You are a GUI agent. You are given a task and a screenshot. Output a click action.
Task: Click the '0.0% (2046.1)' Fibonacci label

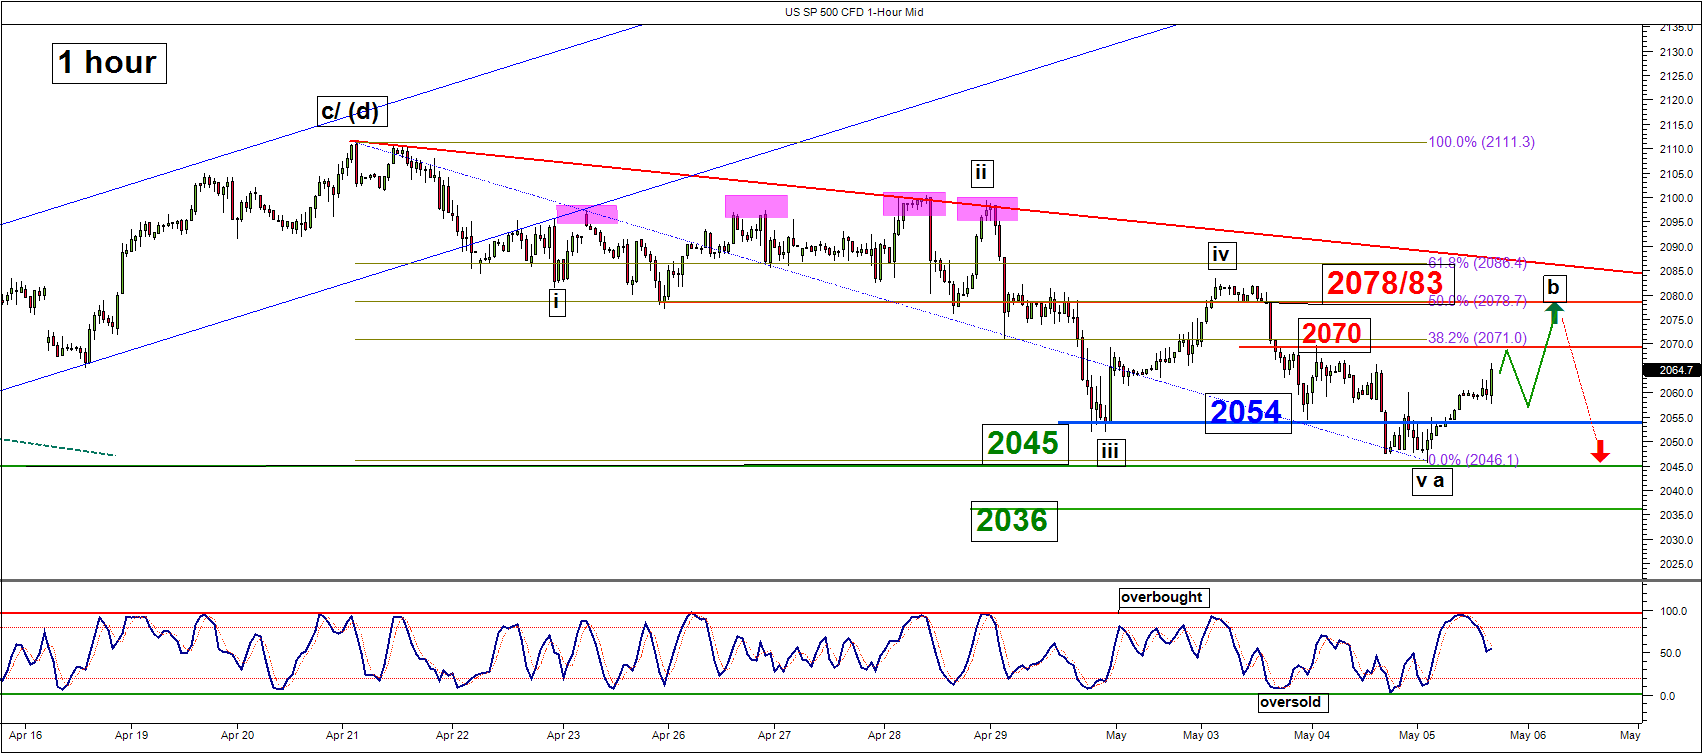(1473, 460)
